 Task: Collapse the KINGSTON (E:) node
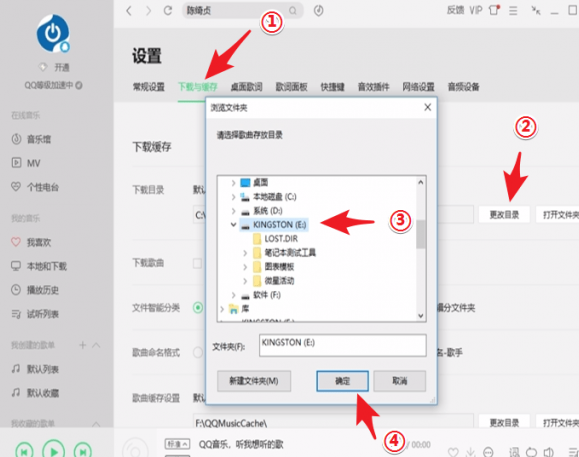[x=233, y=225]
